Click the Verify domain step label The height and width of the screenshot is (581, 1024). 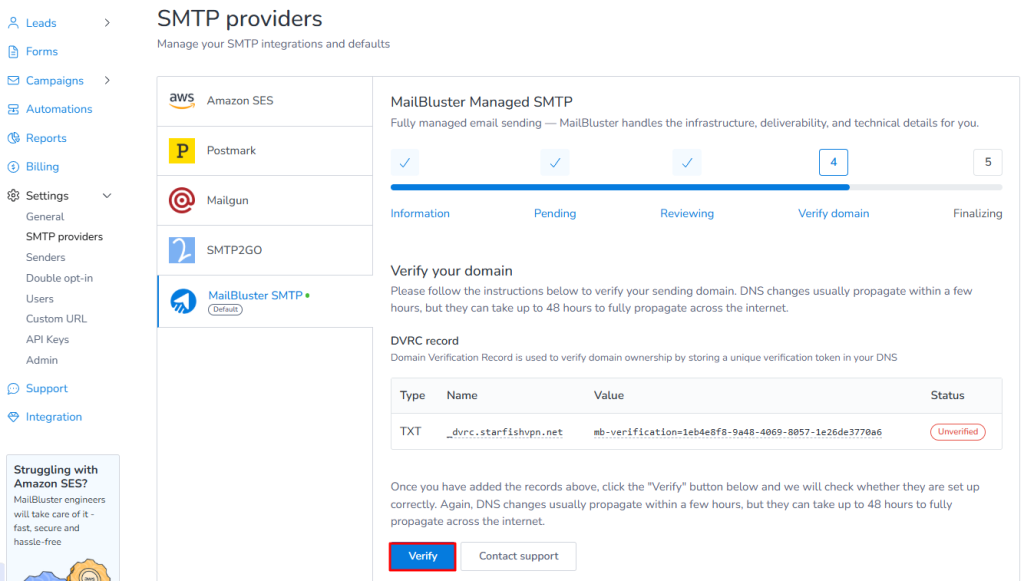pyautogui.click(x=833, y=213)
